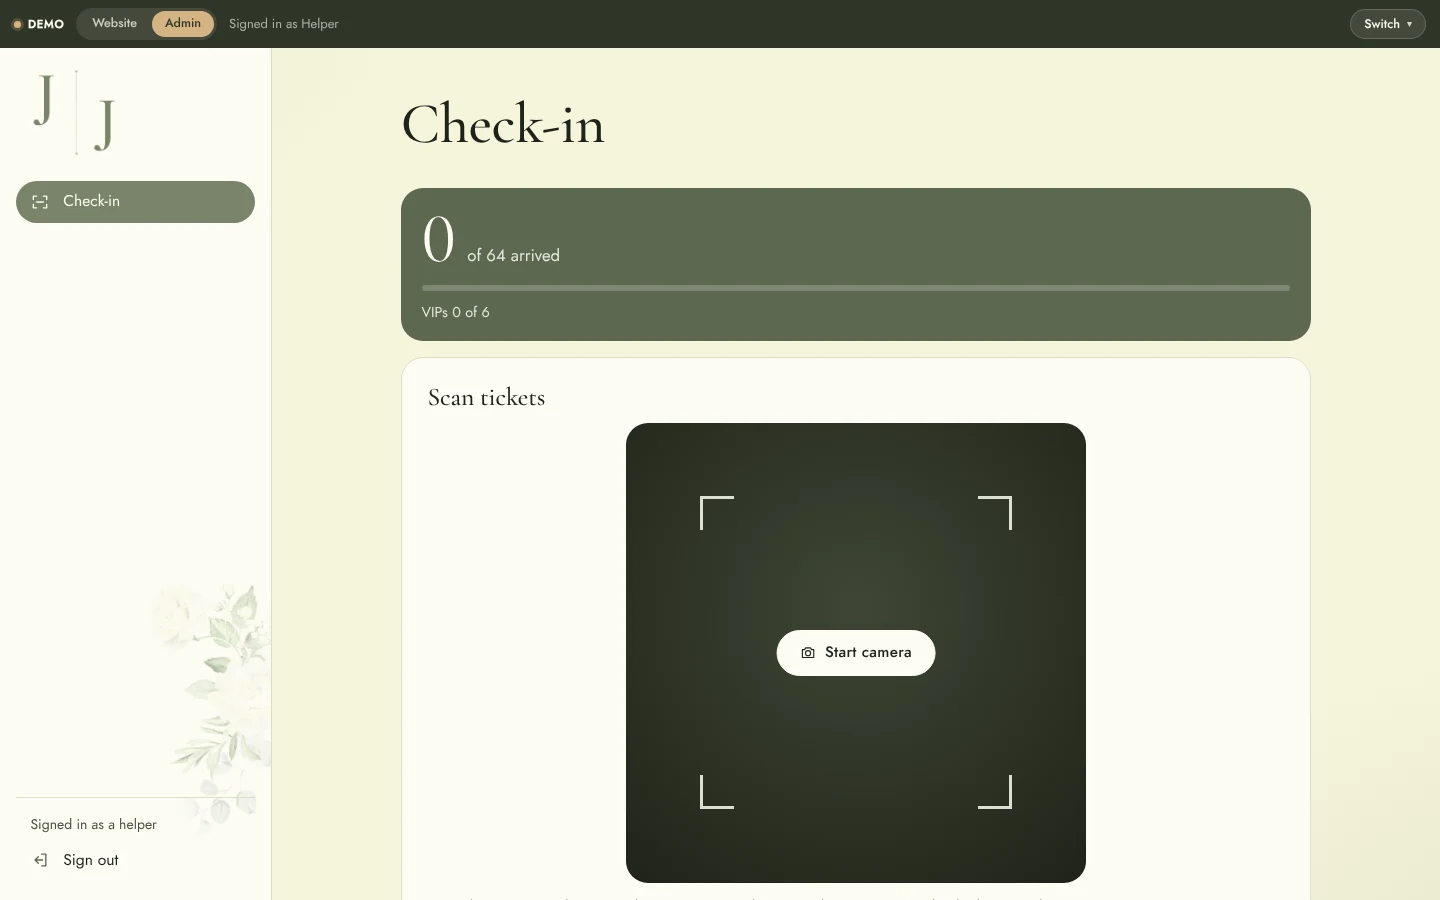Click the JJ monogram logo
Viewport: 1440px width, 900px height.
click(75, 112)
